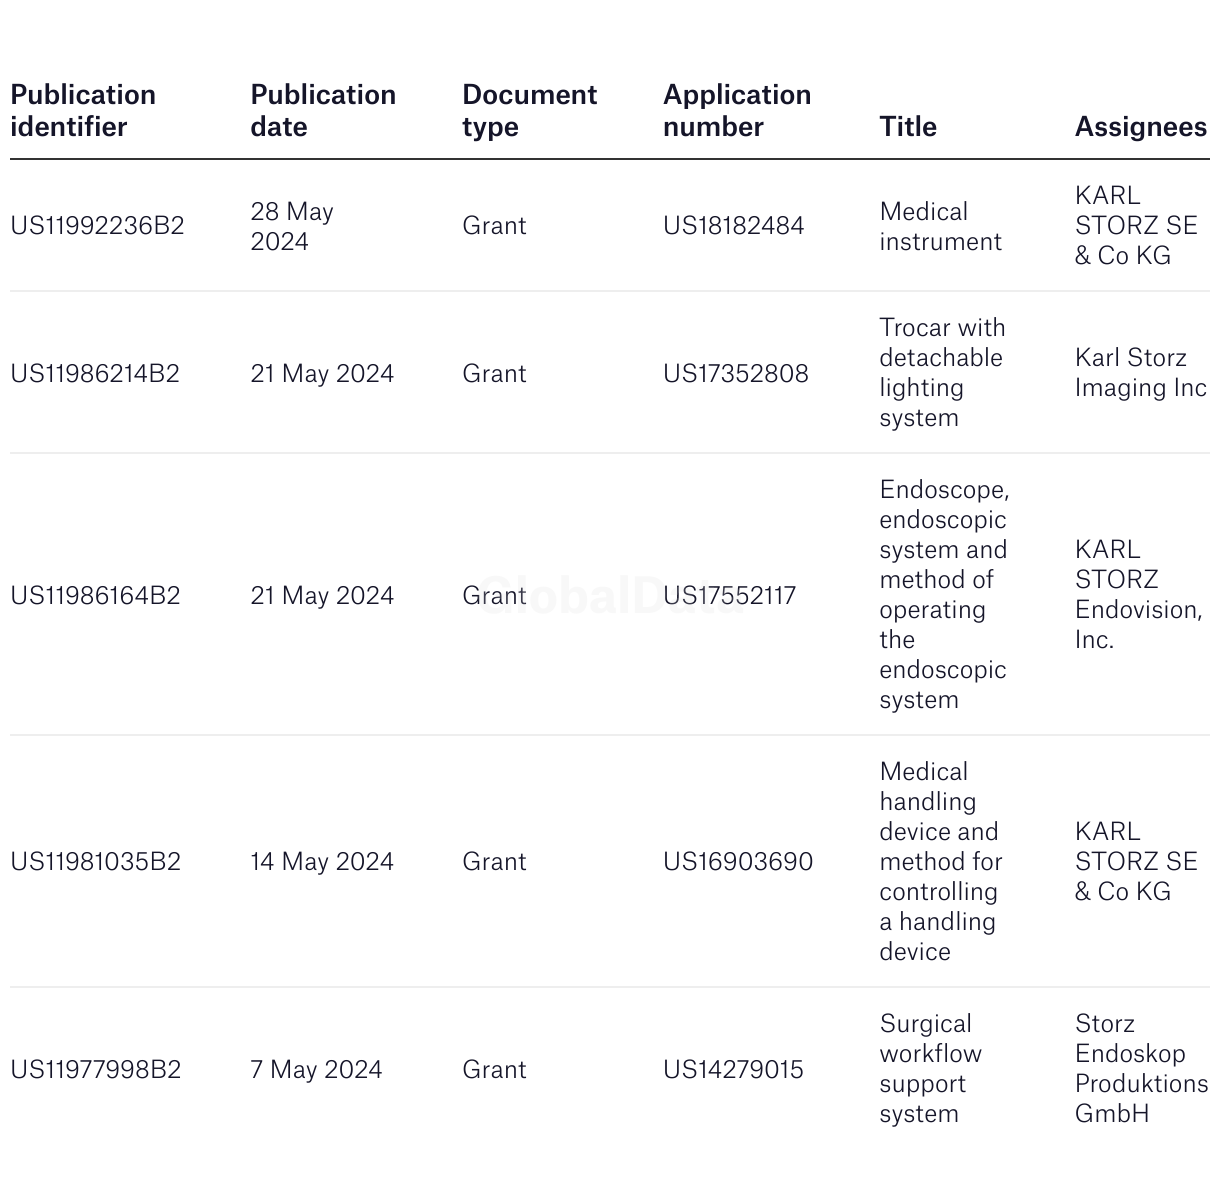This screenshot has height=1190, width=1220.
Task: Open publication US11992236B2
Action: point(98,226)
